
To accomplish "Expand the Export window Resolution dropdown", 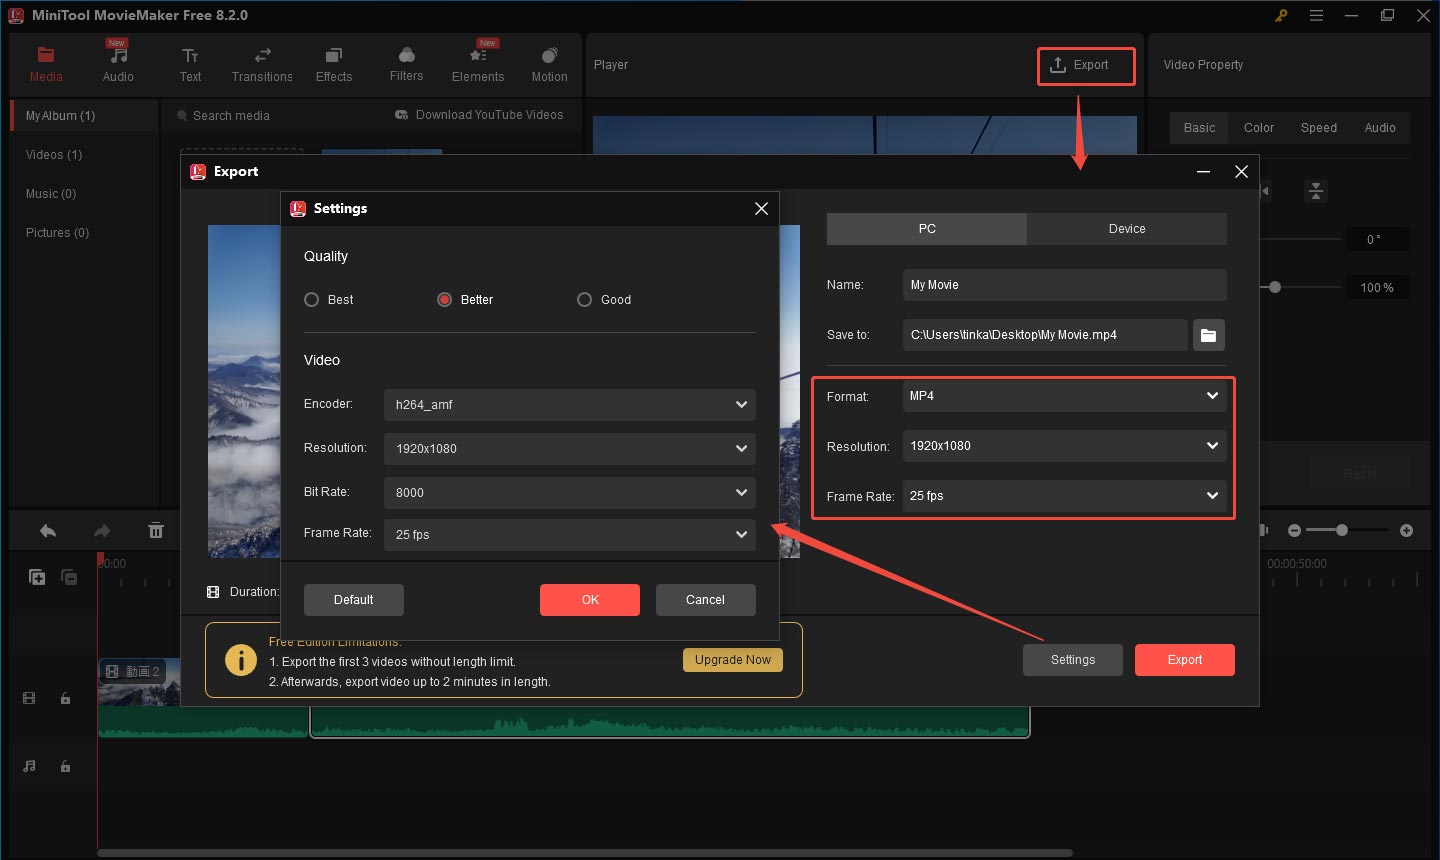I will 1064,446.
